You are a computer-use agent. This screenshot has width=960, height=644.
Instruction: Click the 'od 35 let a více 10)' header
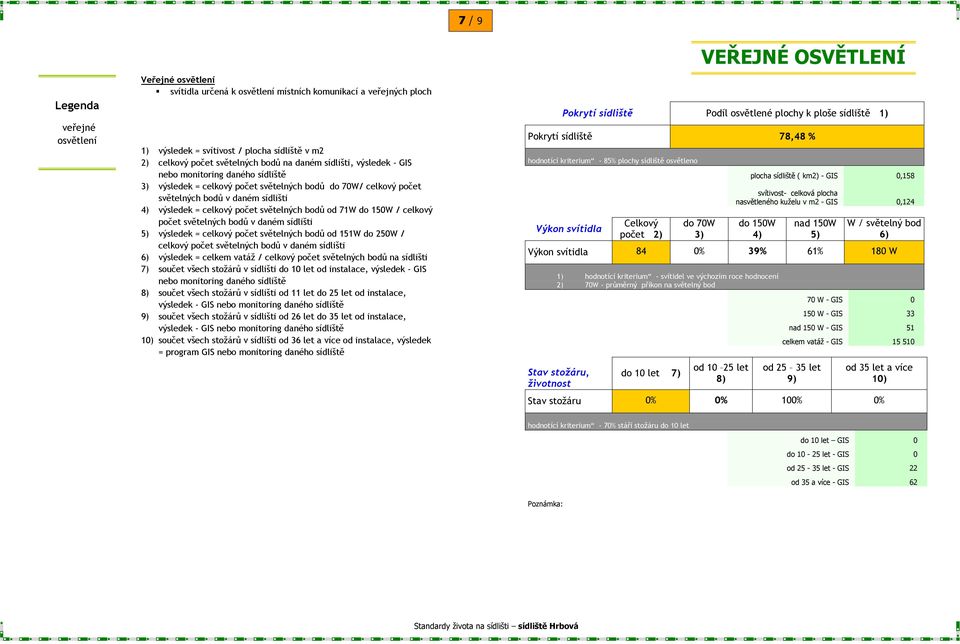879,373
